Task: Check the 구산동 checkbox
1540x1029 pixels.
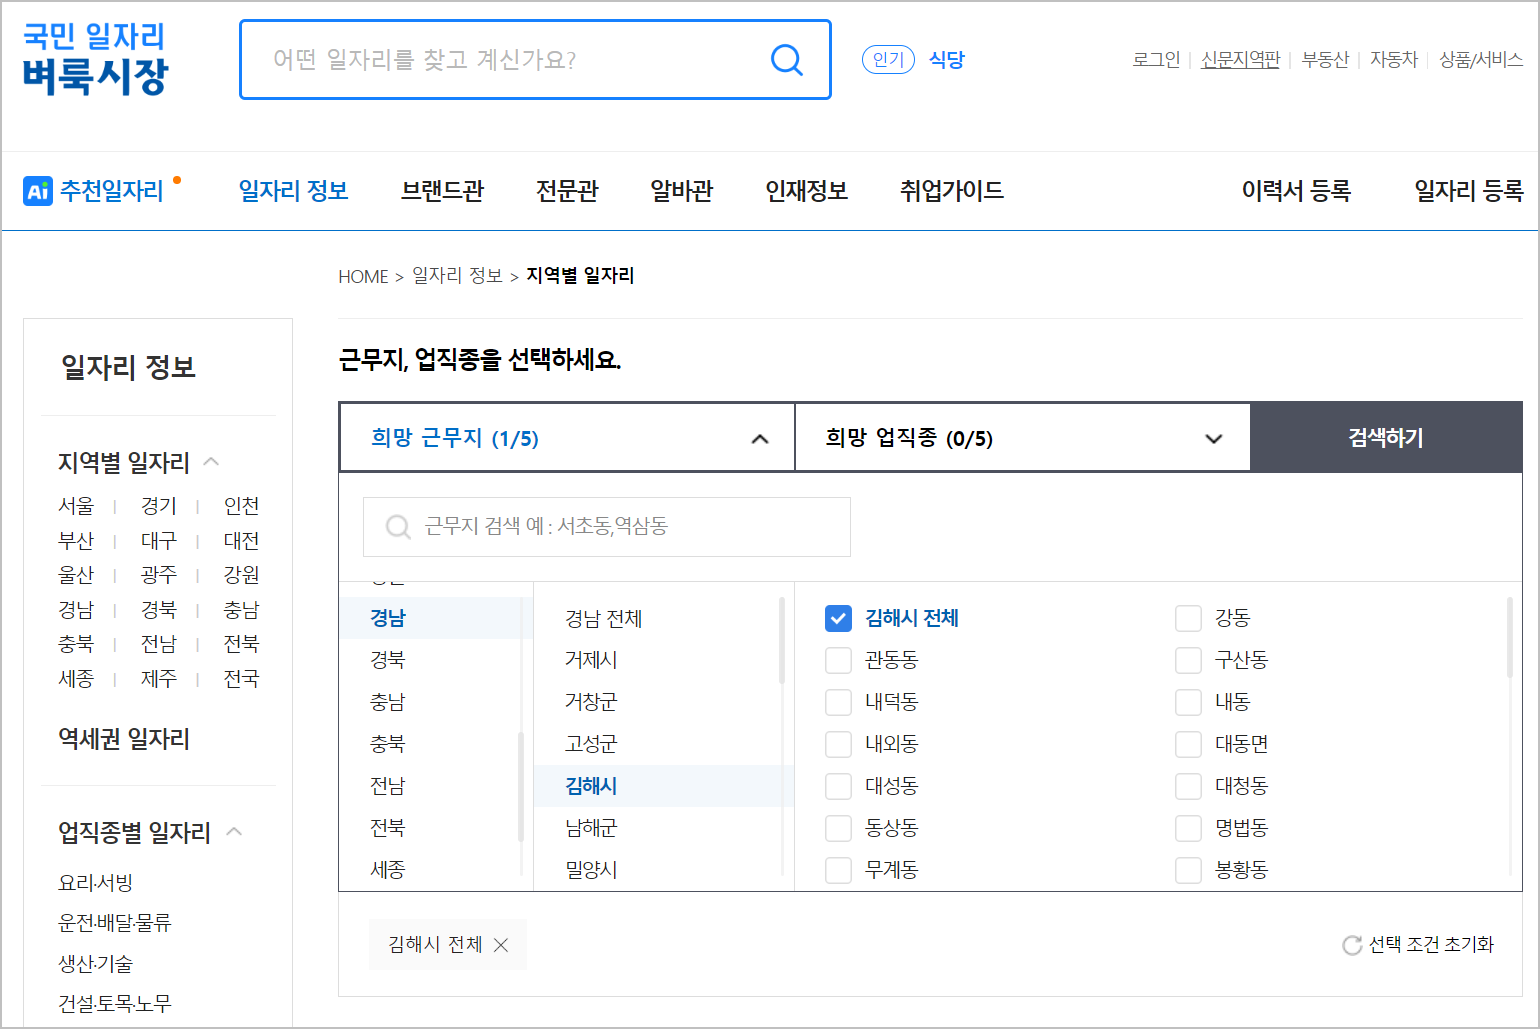Action: click(1188, 660)
